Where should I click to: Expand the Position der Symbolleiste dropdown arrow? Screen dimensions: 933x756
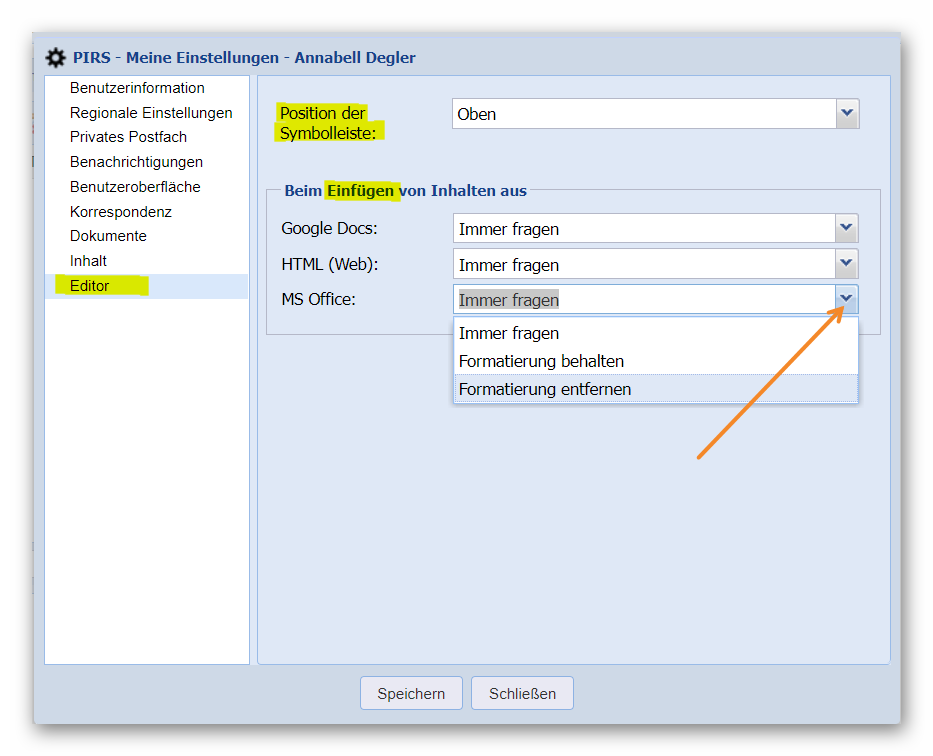(847, 114)
